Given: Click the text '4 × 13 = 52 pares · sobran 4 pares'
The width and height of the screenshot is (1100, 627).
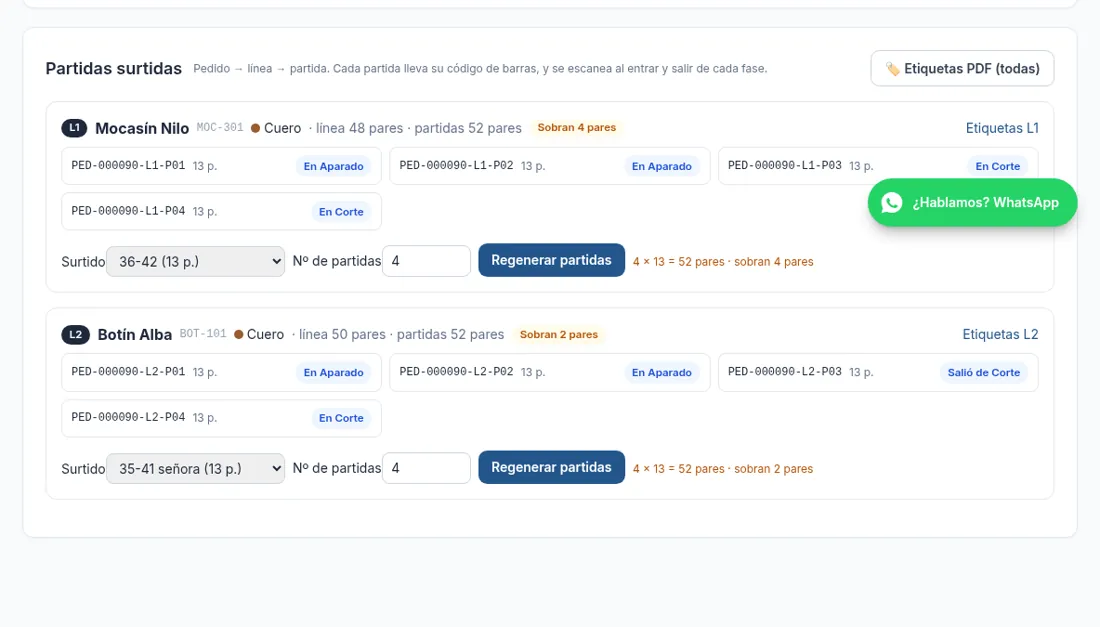Looking at the screenshot, I should pos(723,262).
